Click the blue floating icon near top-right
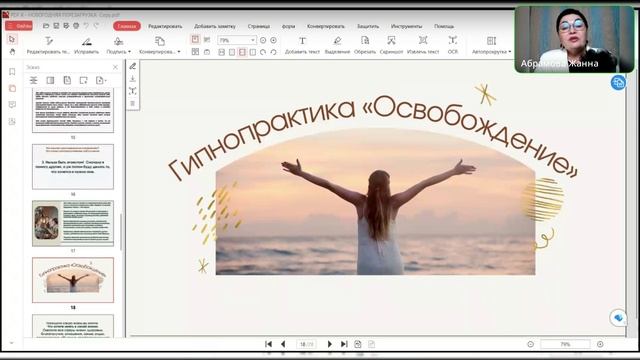640x360 pixels. (618, 83)
